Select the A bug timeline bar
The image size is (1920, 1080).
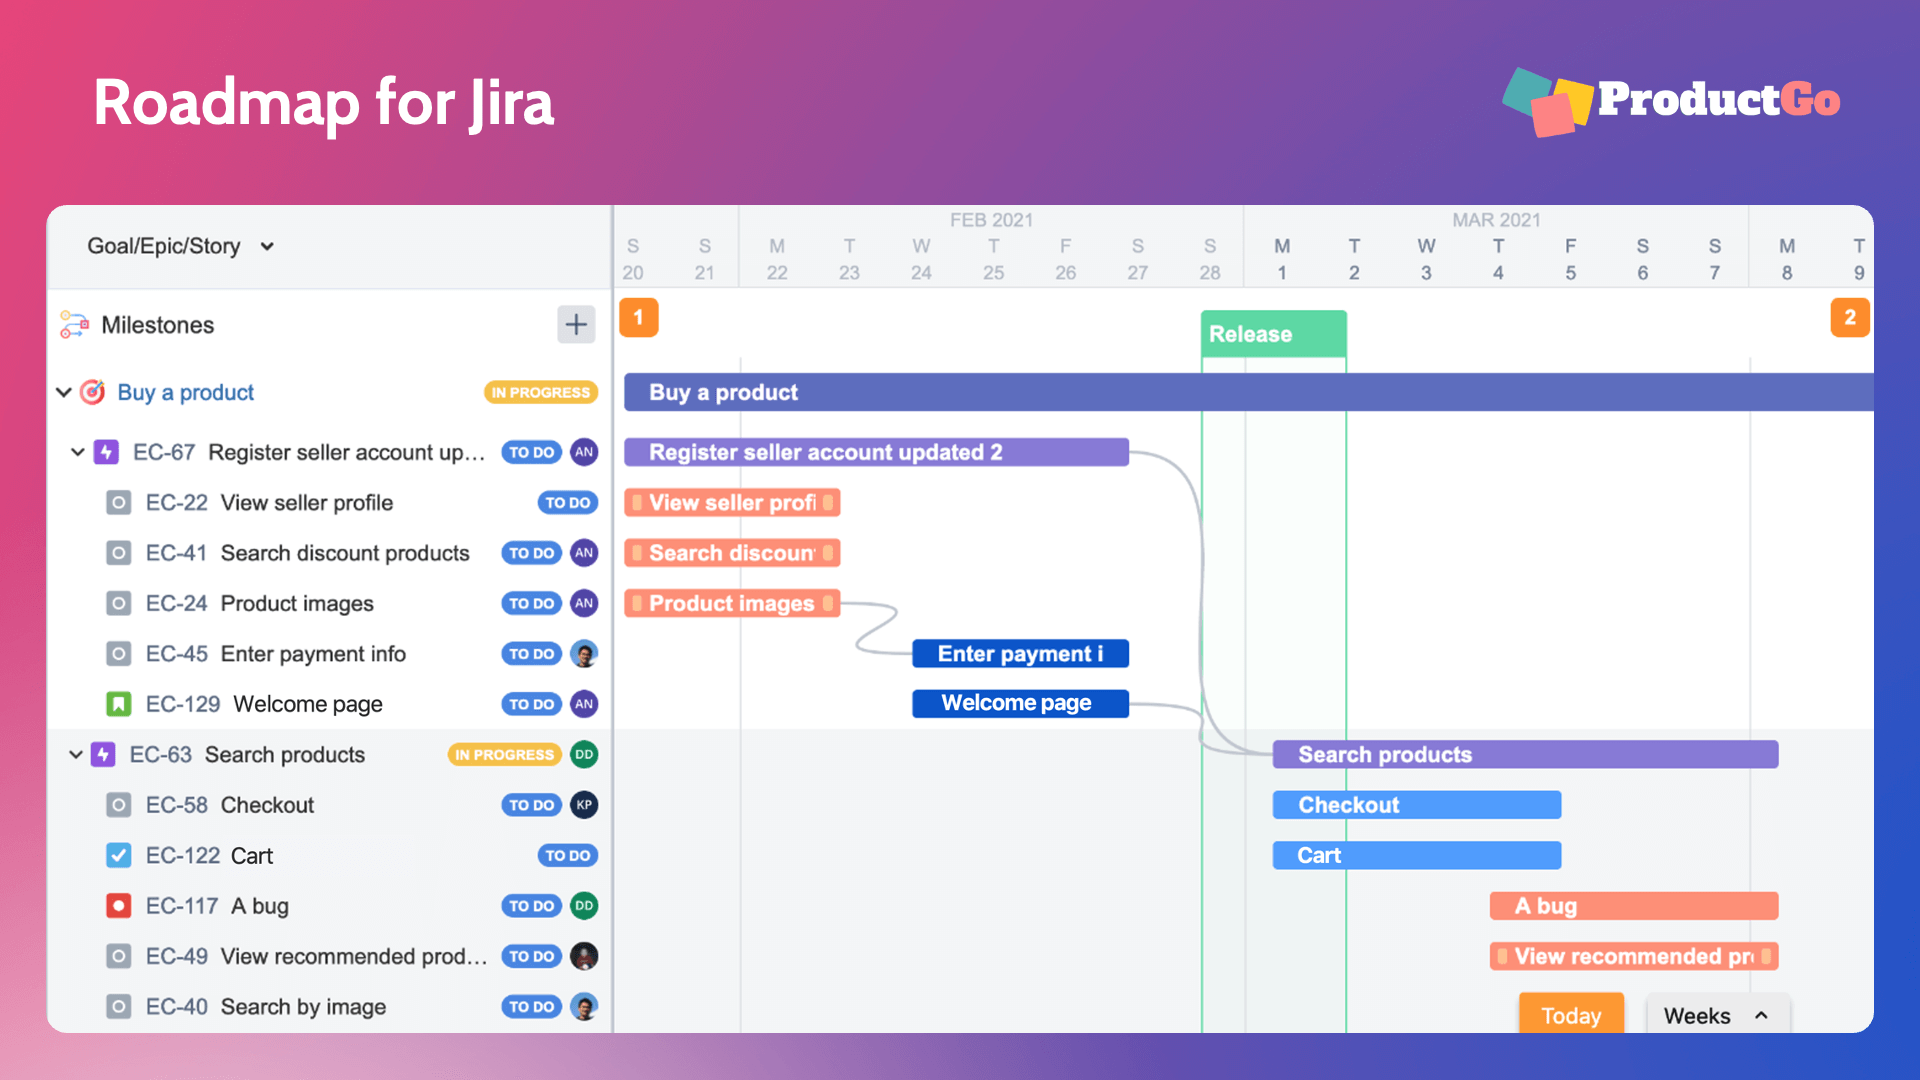tap(1634, 906)
